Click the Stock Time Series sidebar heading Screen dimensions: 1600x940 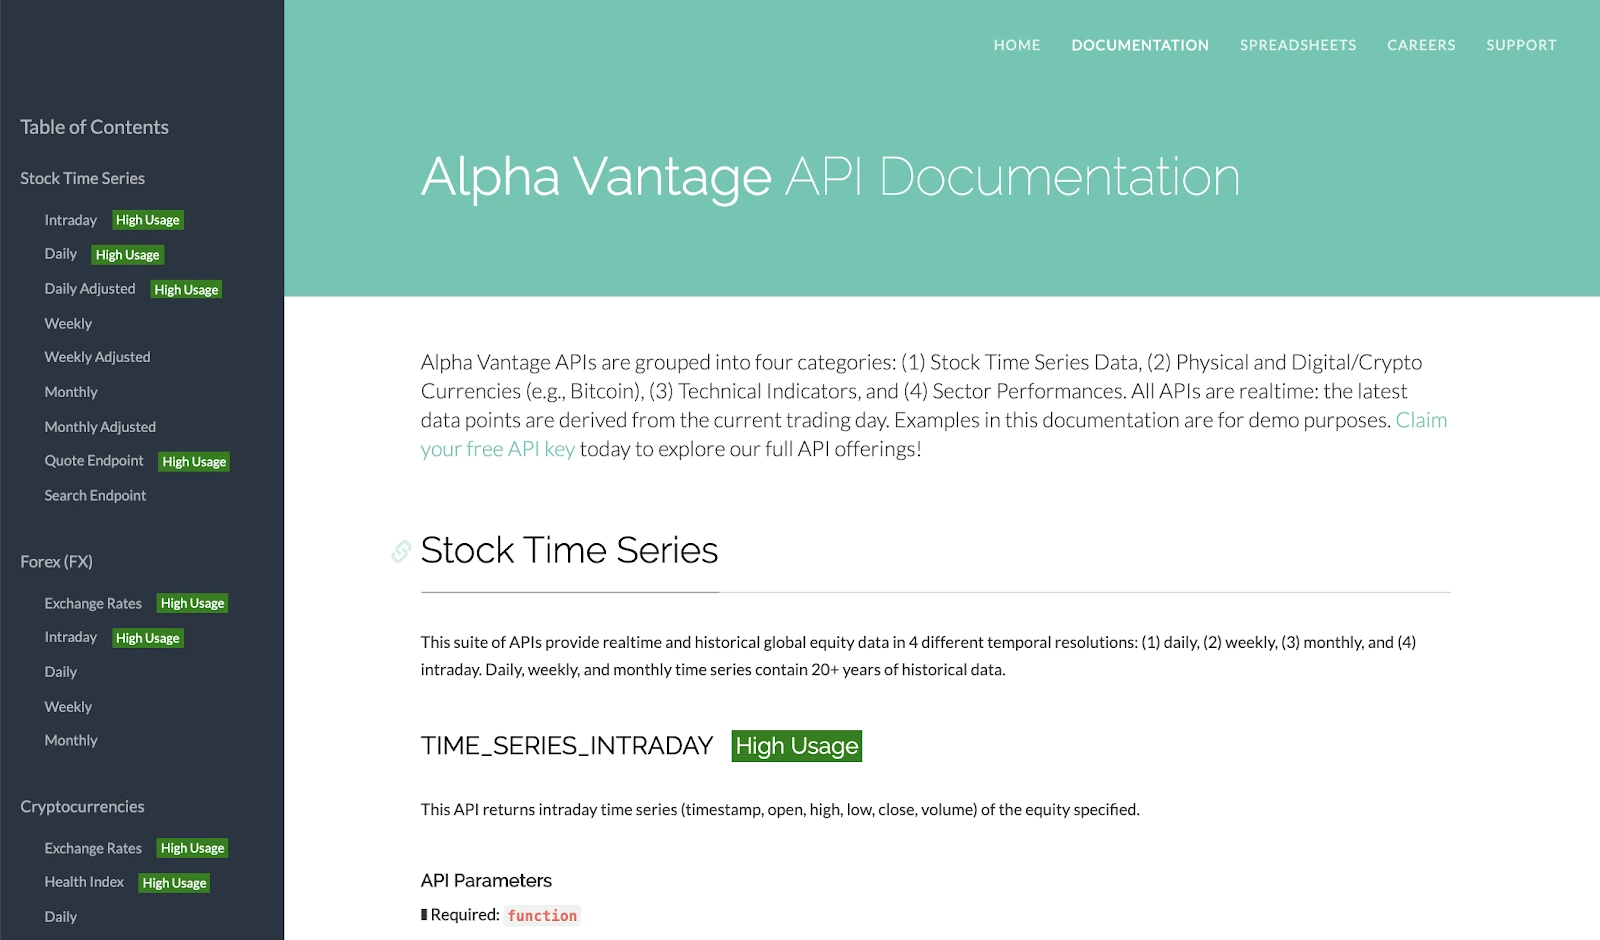82,178
